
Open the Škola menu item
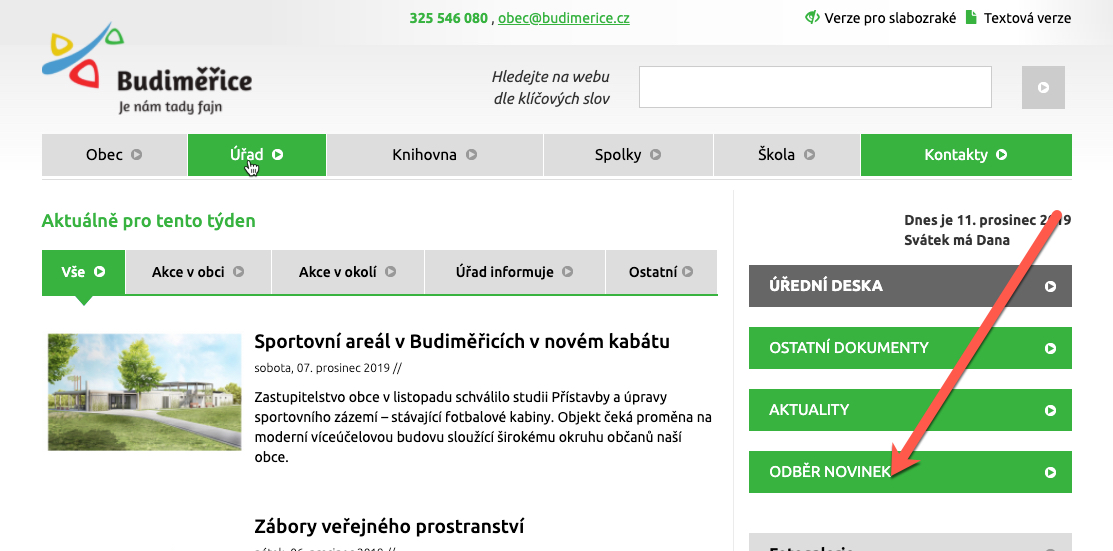[x=786, y=155]
